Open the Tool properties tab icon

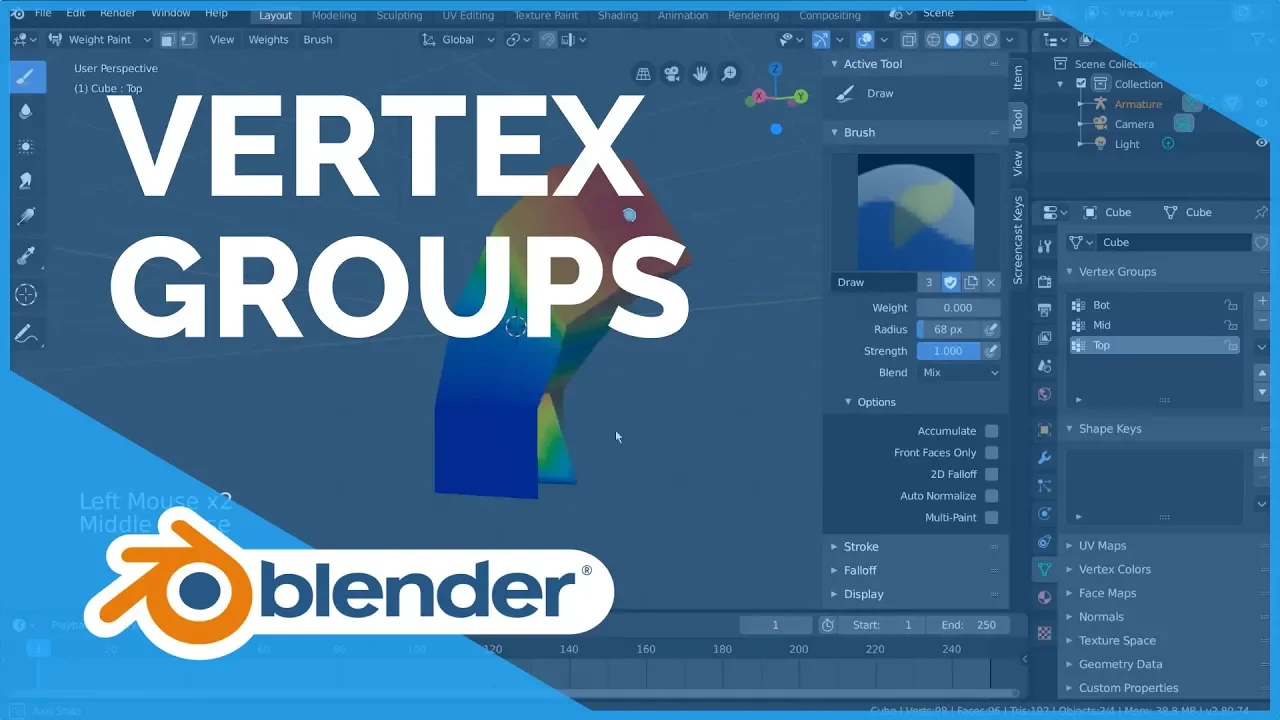pos(1044,247)
